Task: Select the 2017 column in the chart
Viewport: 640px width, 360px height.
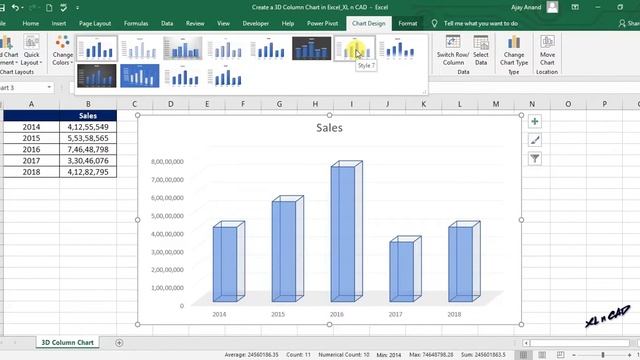Action: (405, 269)
